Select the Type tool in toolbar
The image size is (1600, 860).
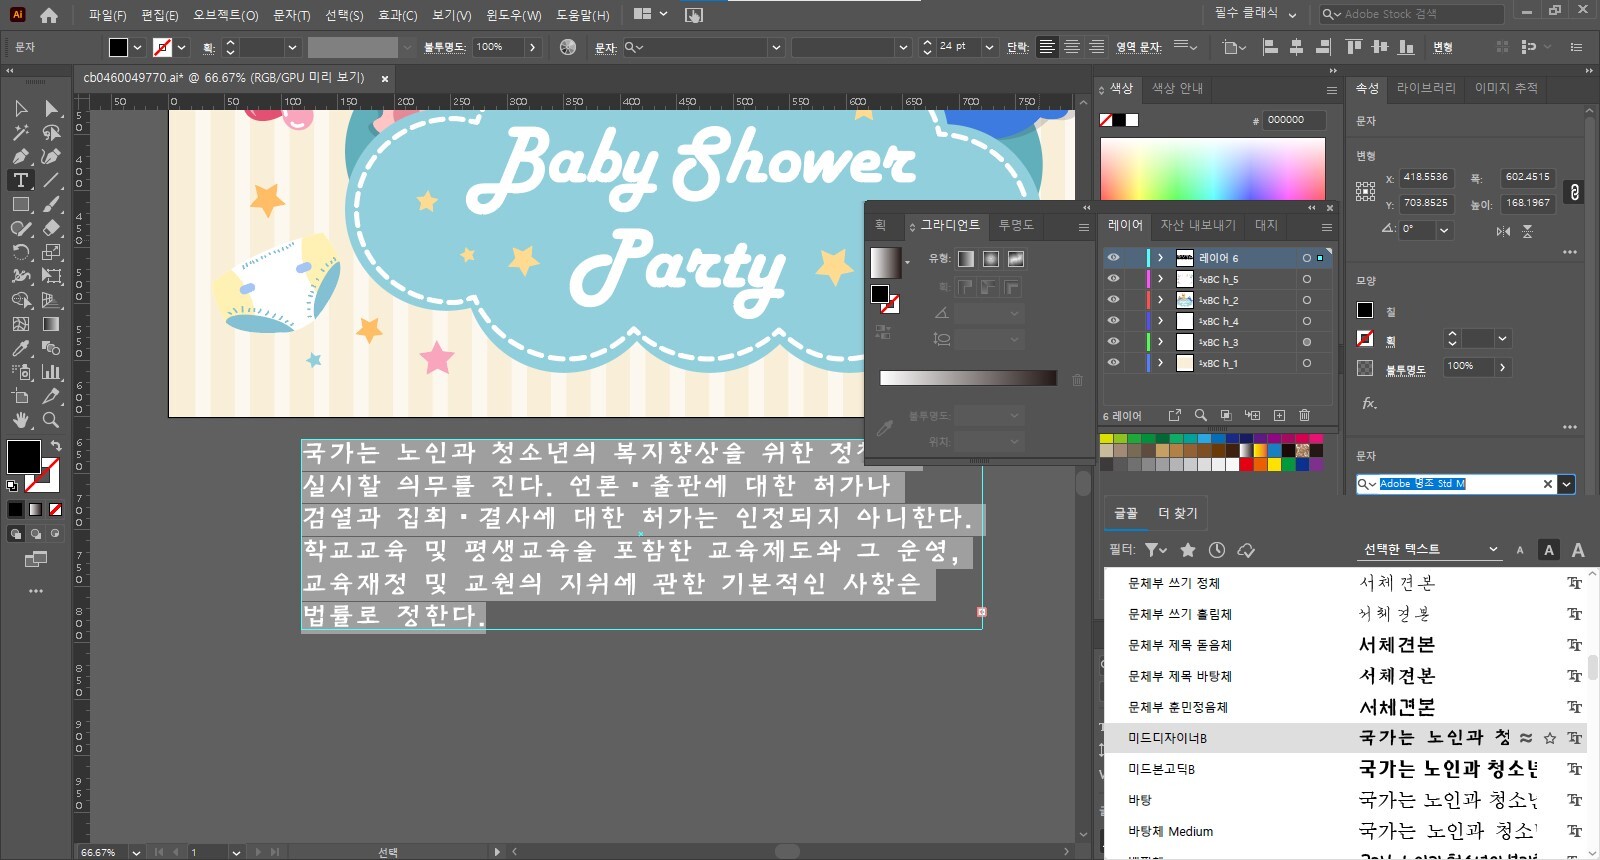coord(20,180)
